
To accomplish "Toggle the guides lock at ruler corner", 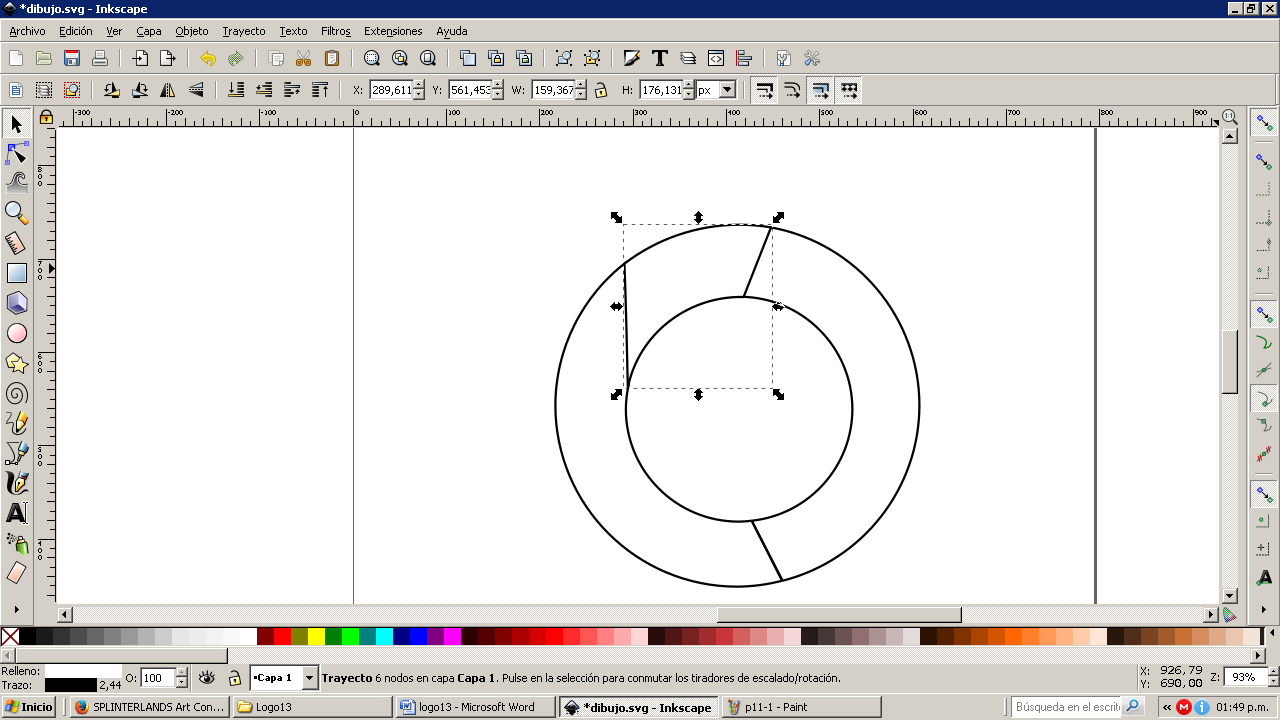I will [x=46, y=117].
